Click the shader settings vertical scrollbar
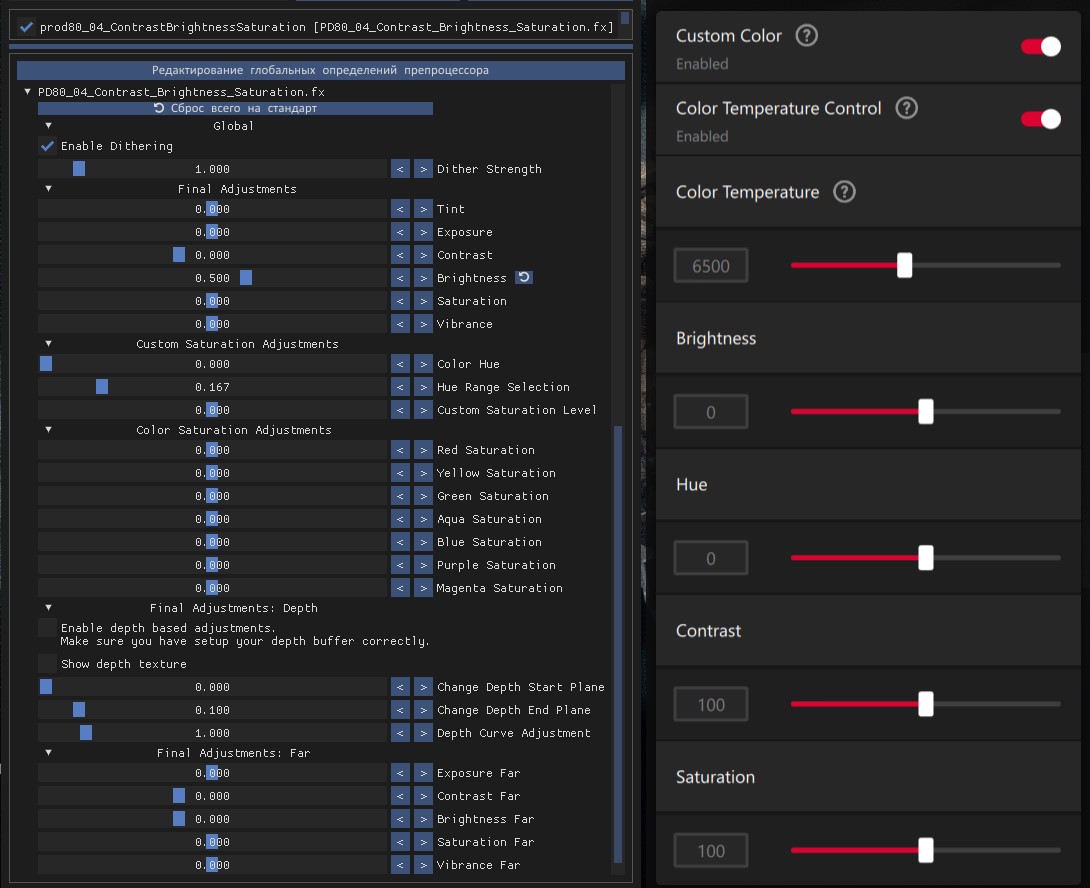Screen dimensions: 1090x888 pyautogui.click(x=618, y=643)
